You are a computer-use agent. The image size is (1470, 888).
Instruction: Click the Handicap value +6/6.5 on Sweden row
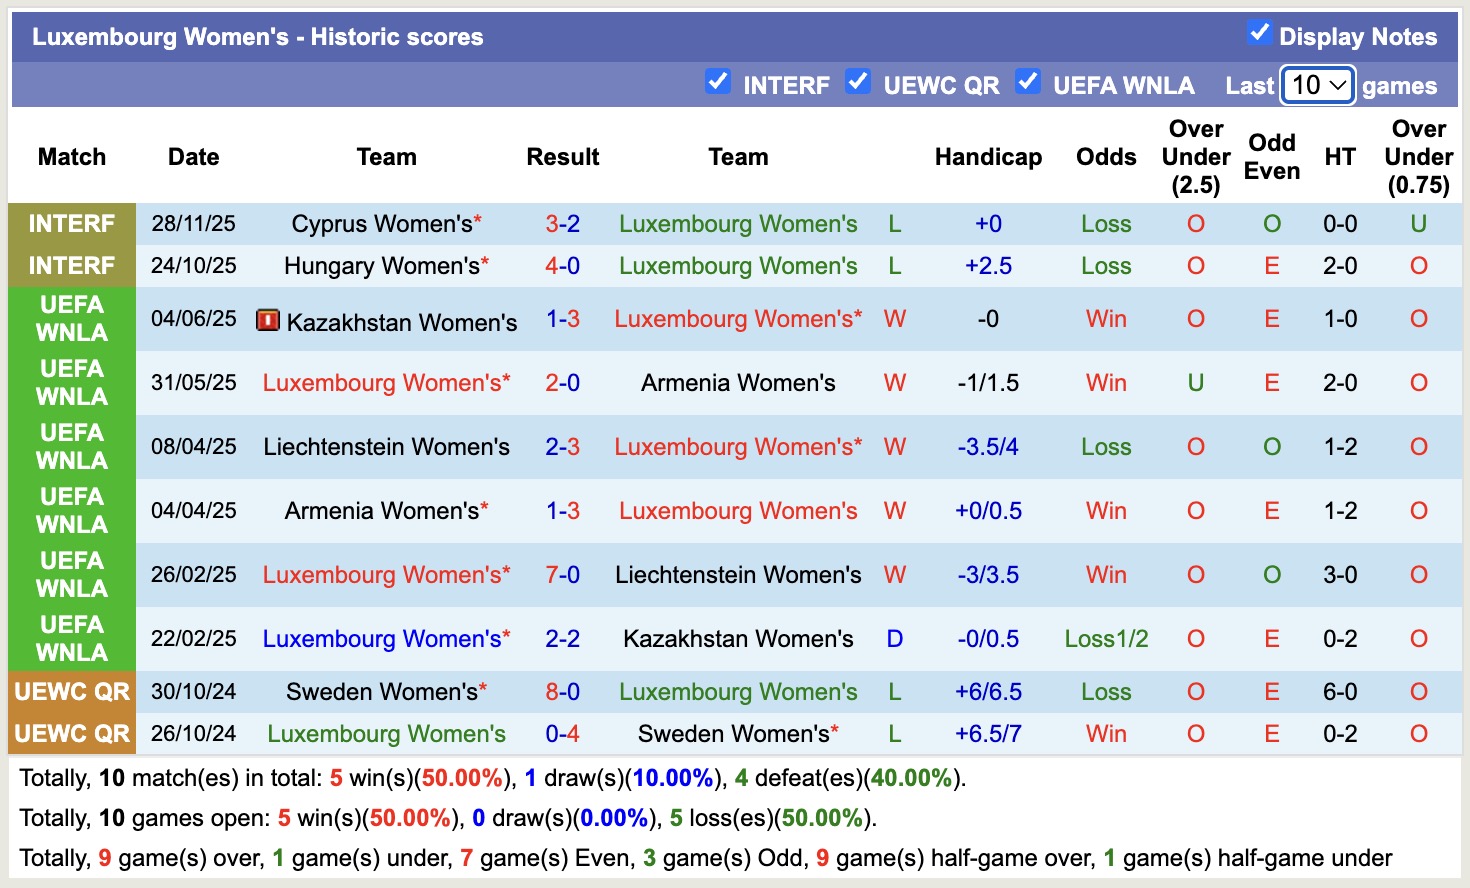click(988, 691)
